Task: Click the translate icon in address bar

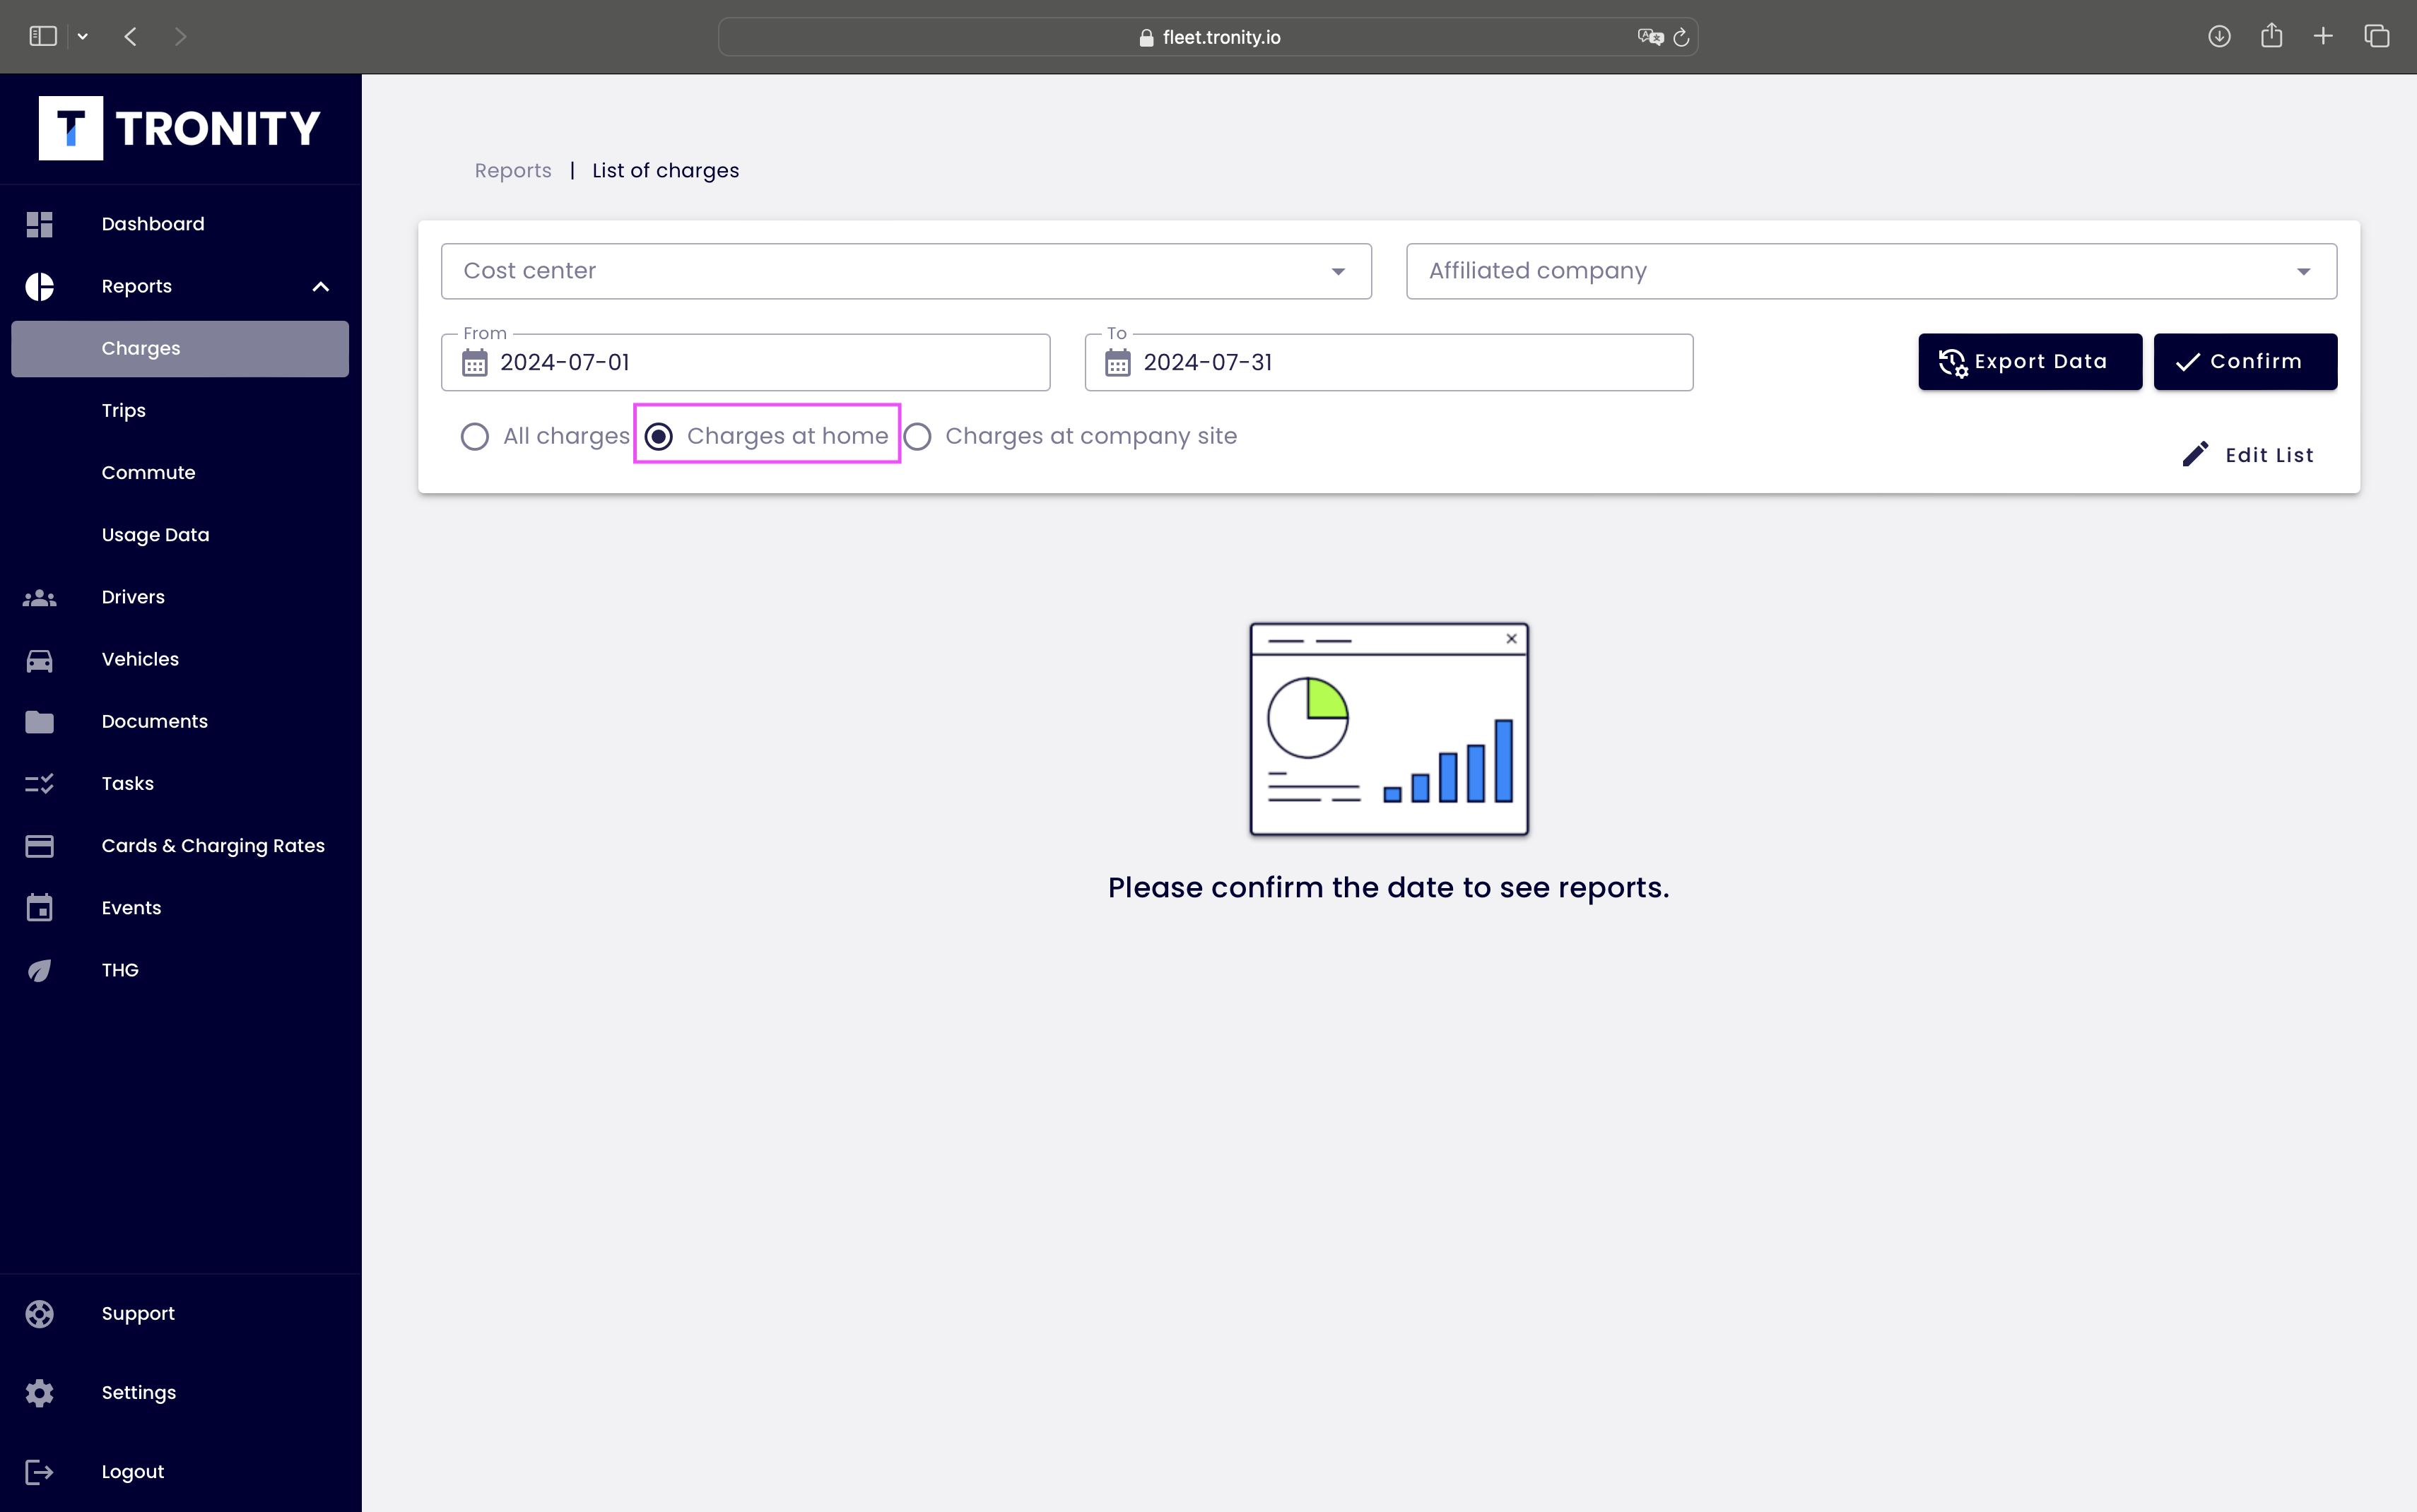Action: point(1650,37)
